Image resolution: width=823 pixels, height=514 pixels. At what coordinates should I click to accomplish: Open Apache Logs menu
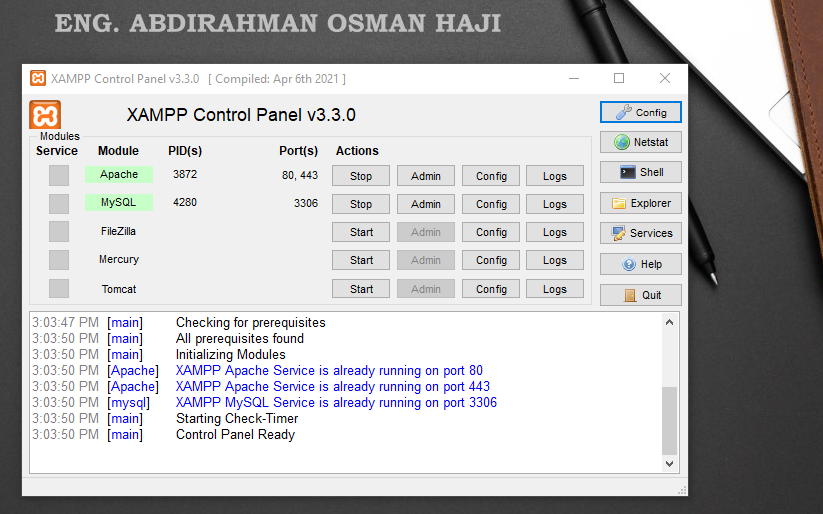pos(555,176)
